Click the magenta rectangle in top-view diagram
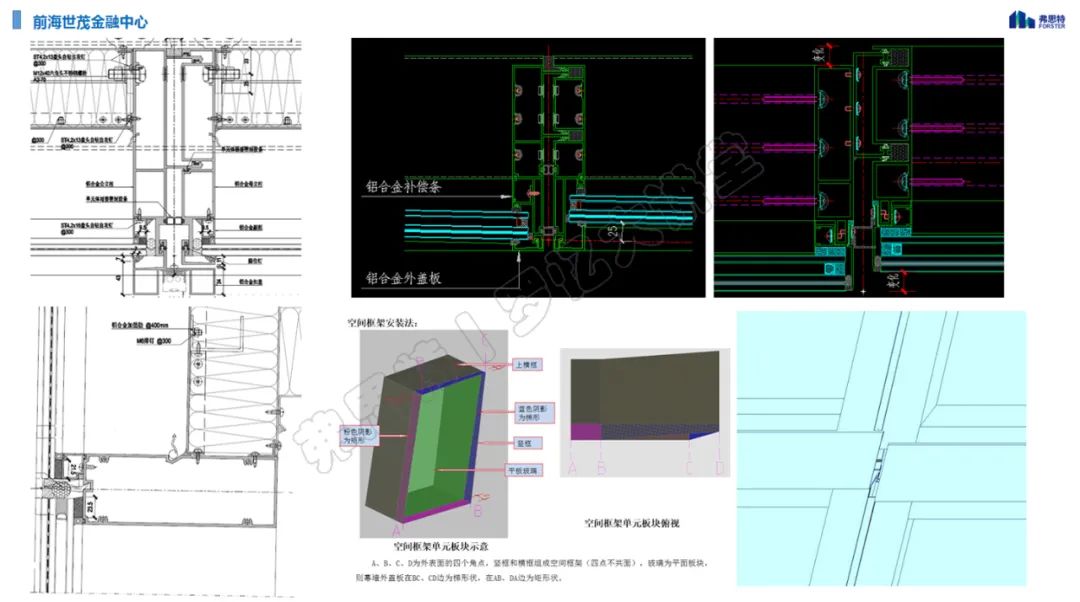 click(584, 430)
